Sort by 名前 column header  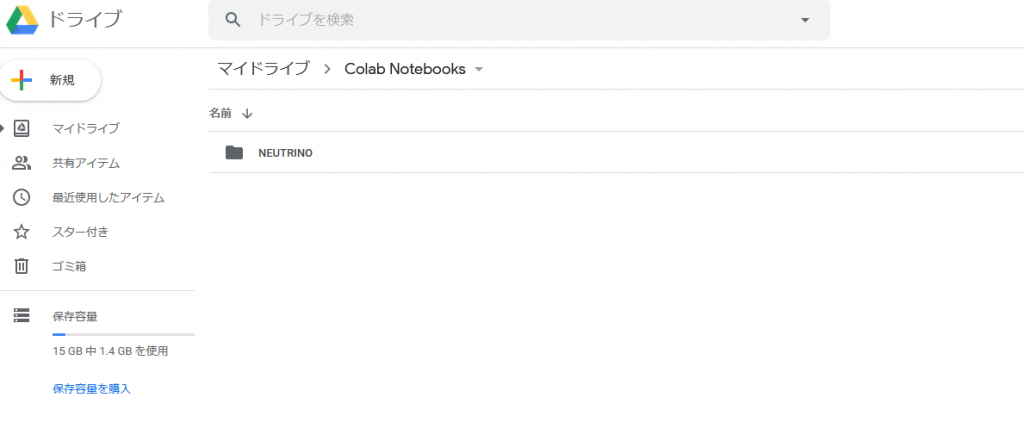coord(220,114)
